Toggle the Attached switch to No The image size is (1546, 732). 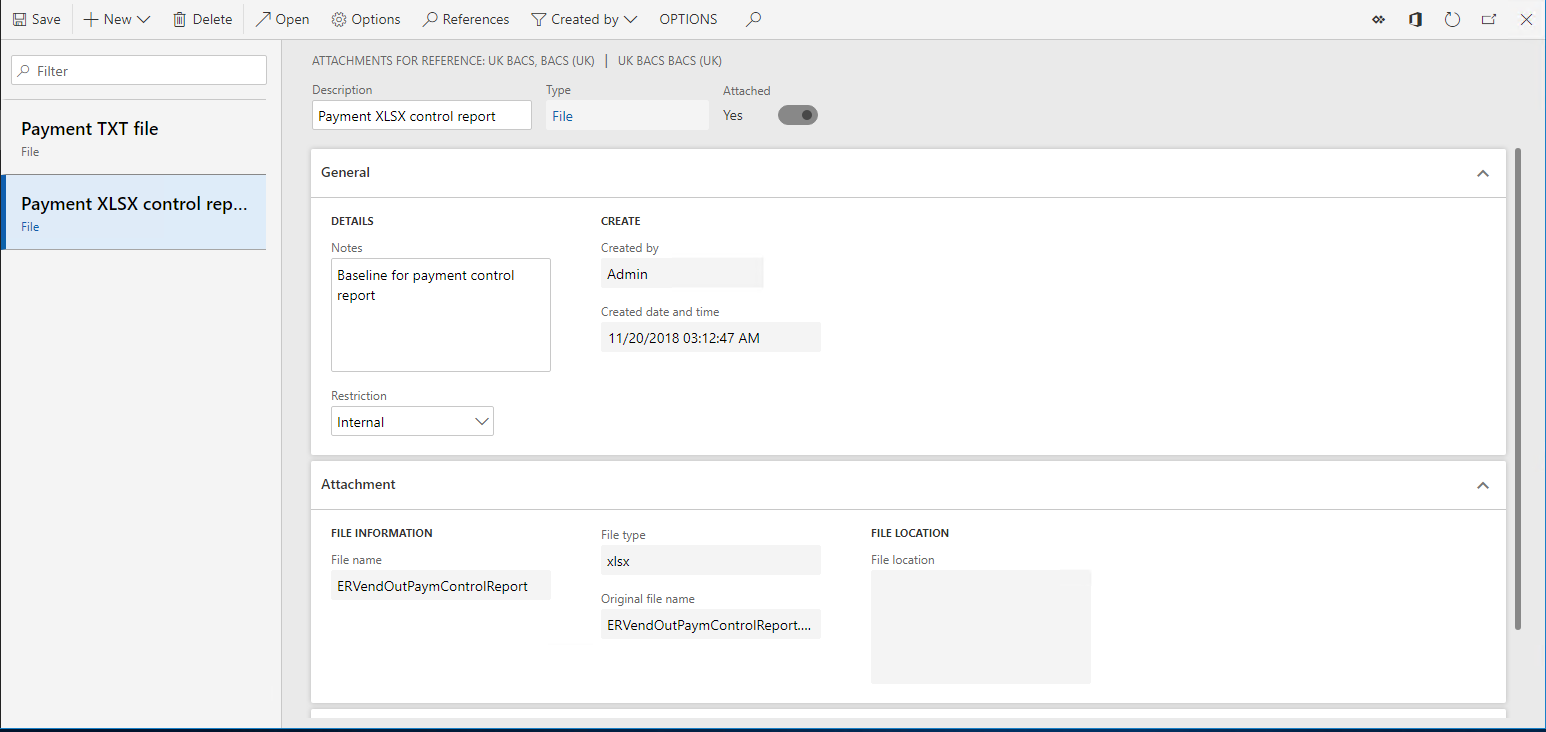(797, 114)
